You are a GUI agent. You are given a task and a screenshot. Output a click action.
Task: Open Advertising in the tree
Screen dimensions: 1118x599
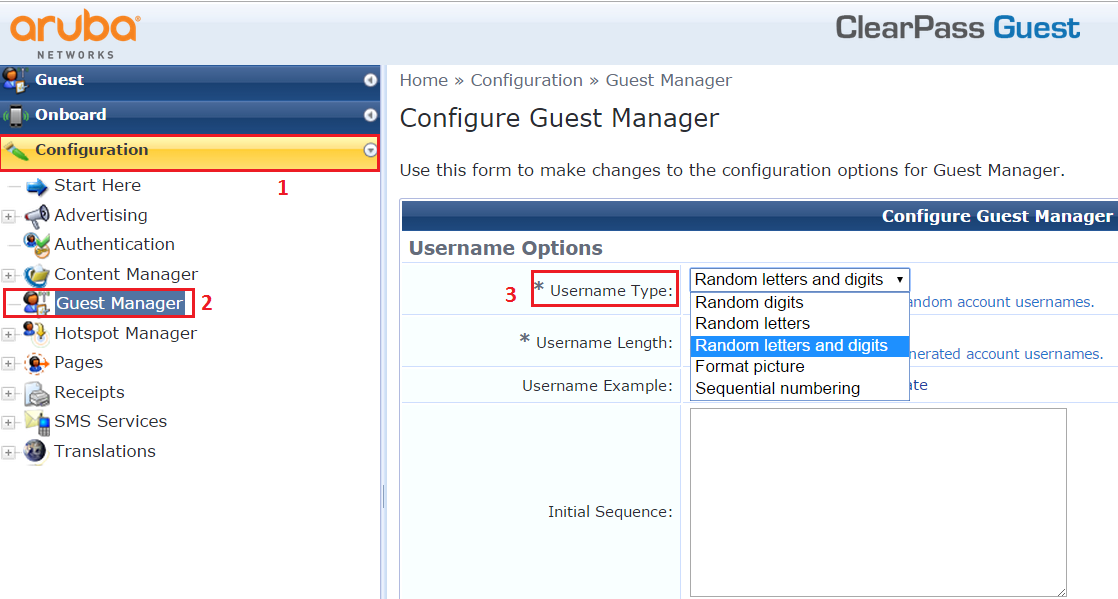tap(101, 215)
